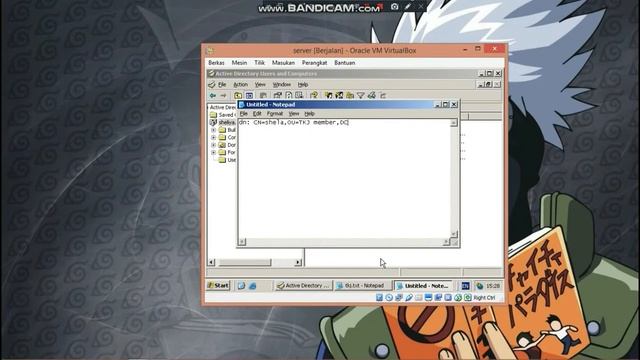Click the Find objects toolbar icon
The height and width of the screenshot is (360, 640).
(x=371, y=96)
